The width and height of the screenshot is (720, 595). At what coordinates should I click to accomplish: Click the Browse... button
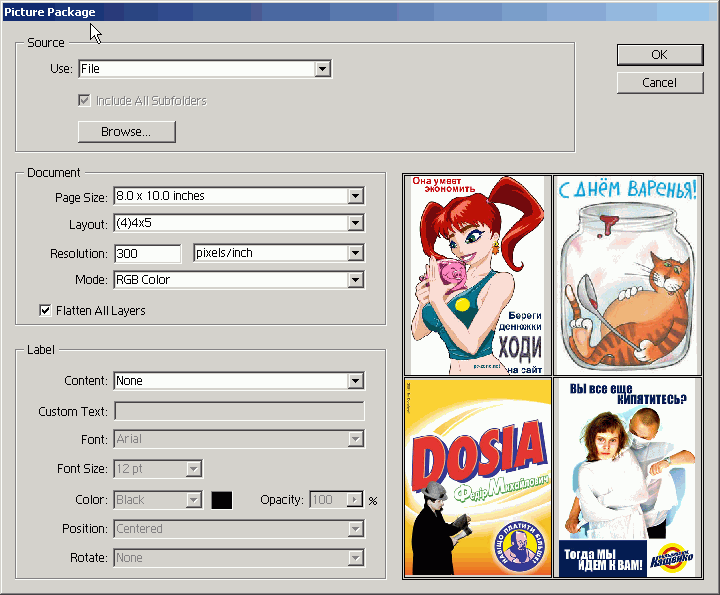click(x=127, y=132)
